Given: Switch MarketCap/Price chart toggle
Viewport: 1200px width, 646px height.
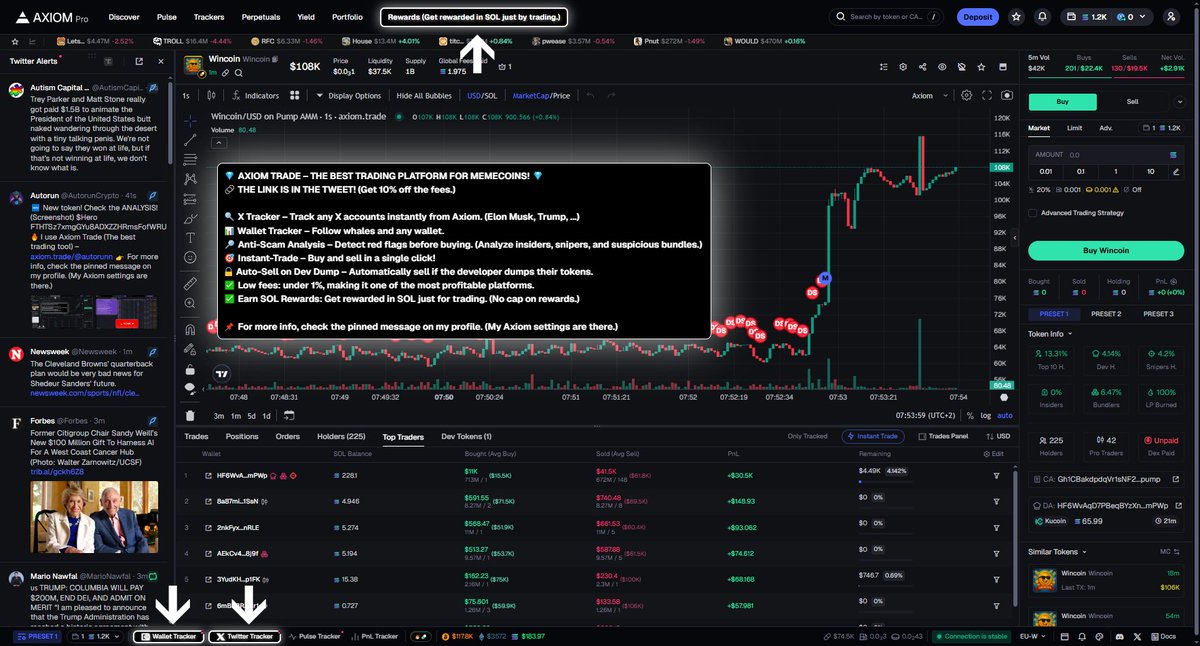Looking at the screenshot, I should [x=541, y=95].
